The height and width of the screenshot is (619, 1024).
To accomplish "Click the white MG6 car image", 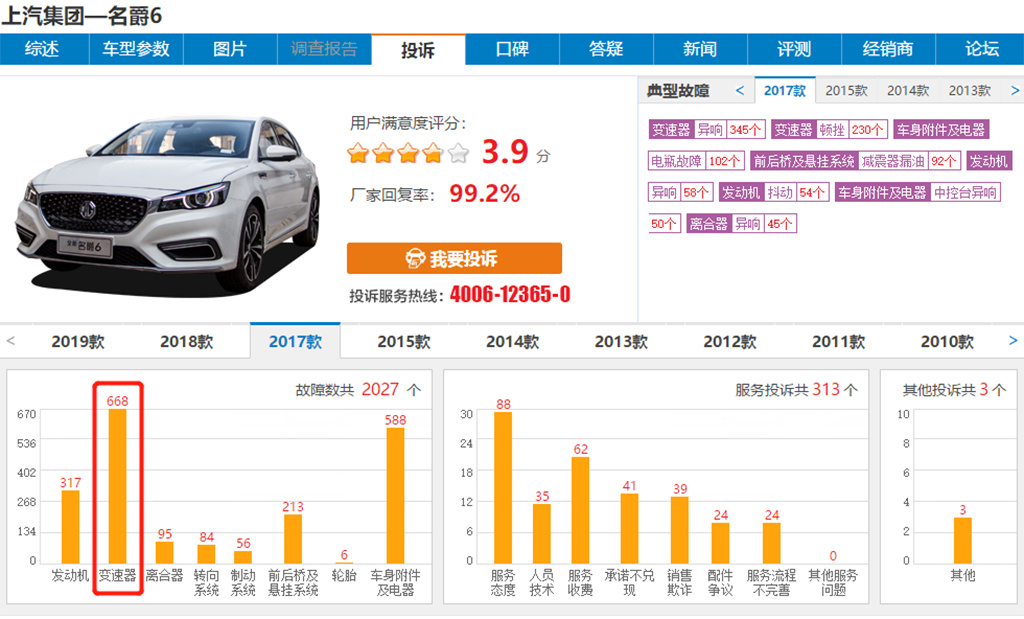I will click(168, 203).
